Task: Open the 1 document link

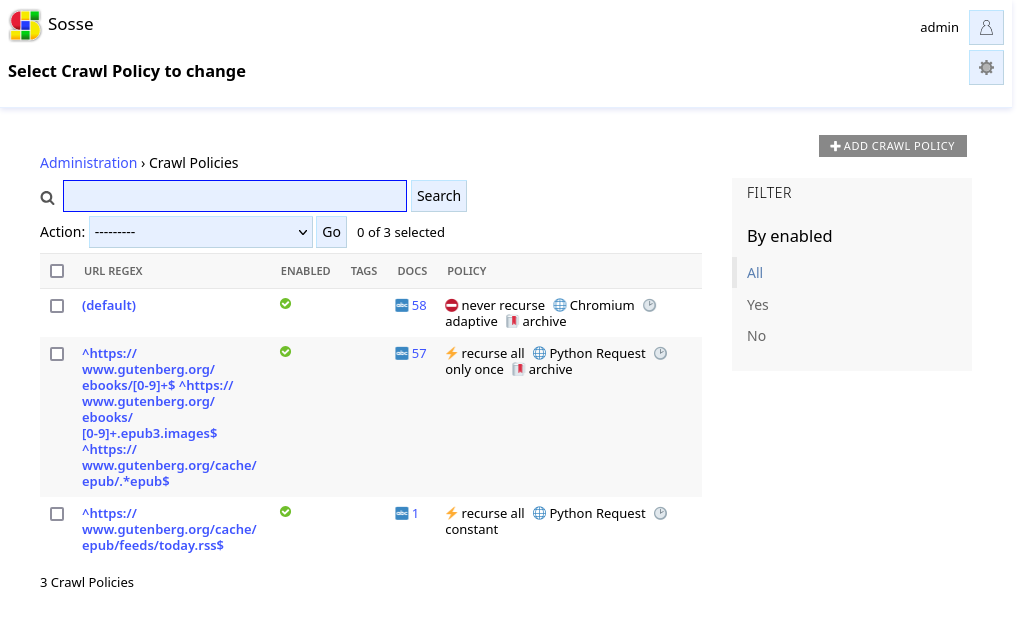Action: (415, 514)
